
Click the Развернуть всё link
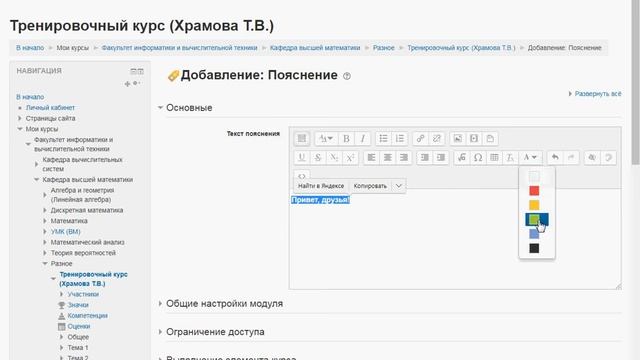pos(598,94)
